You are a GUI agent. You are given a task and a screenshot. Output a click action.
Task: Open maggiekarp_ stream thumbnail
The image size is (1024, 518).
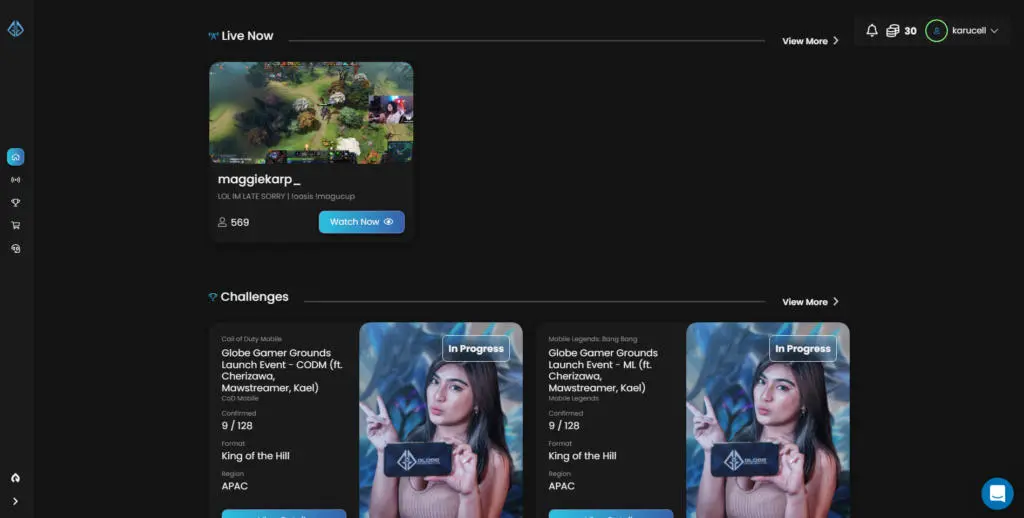click(311, 112)
